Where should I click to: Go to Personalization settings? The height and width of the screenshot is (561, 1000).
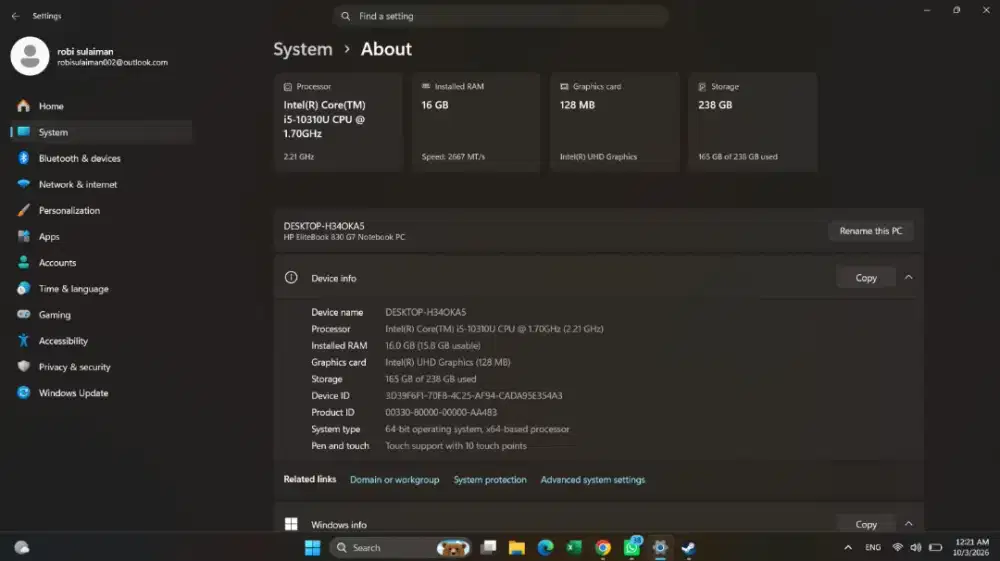pos(102,210)
